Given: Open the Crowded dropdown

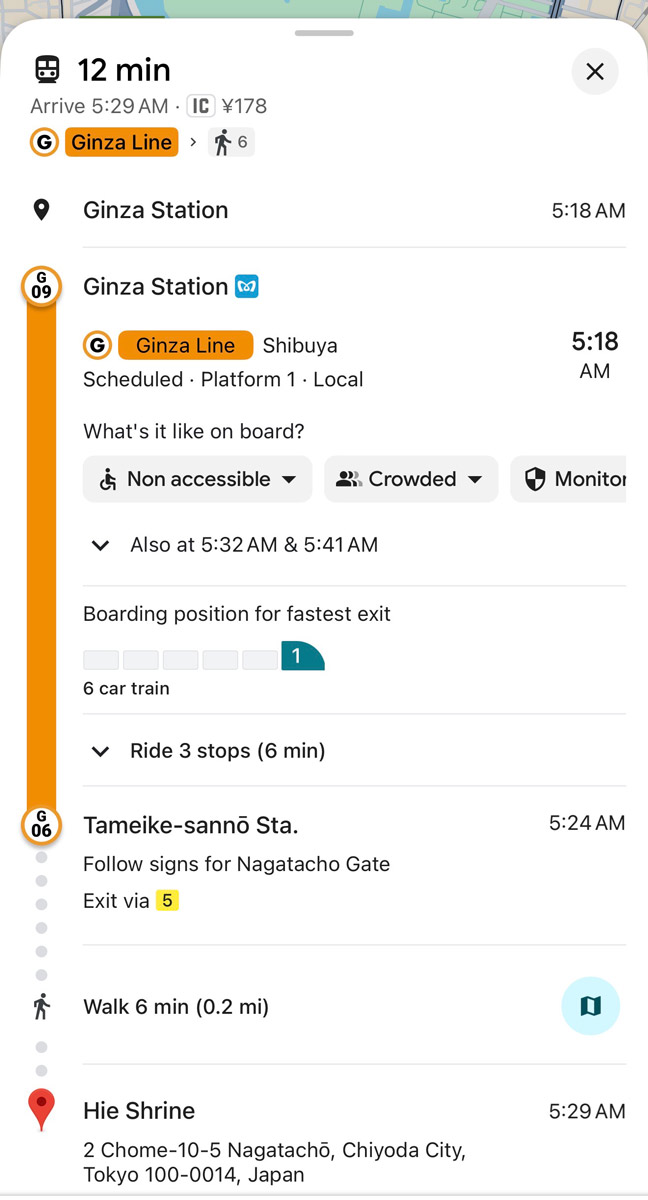Looking at the screenshot, I should [x=411, y=479].
